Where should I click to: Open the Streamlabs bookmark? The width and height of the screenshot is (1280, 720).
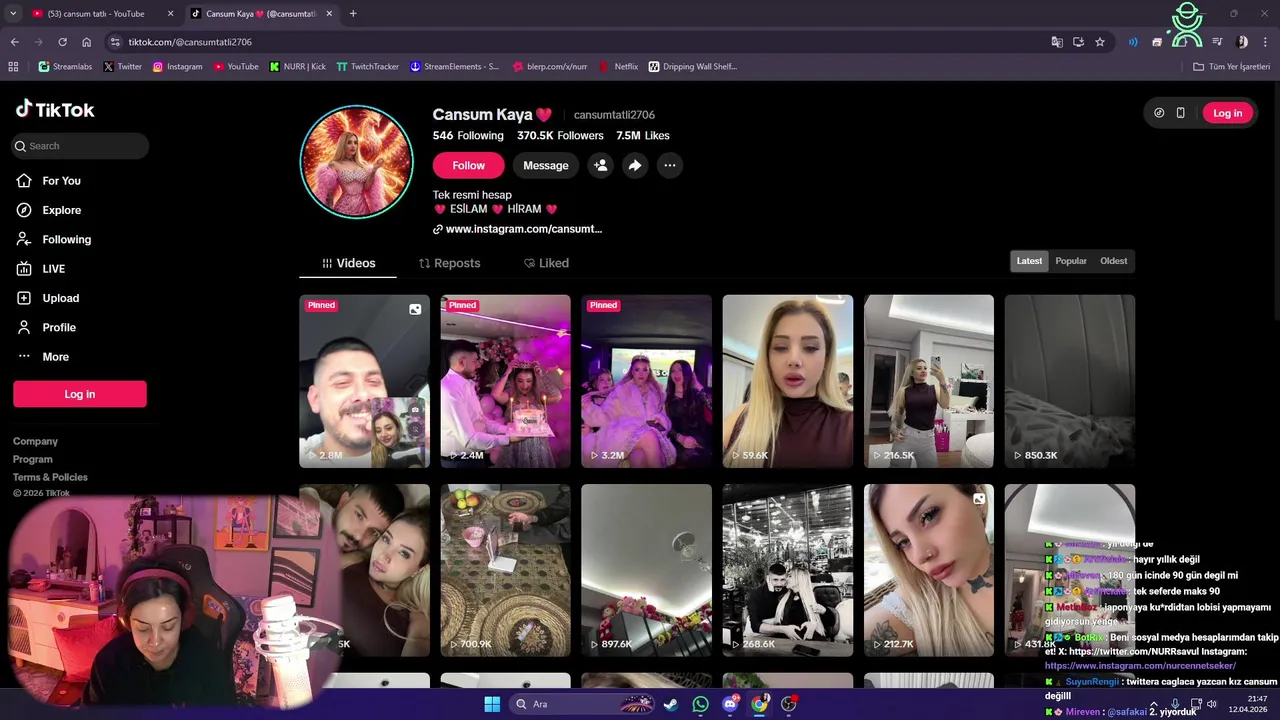65,67
